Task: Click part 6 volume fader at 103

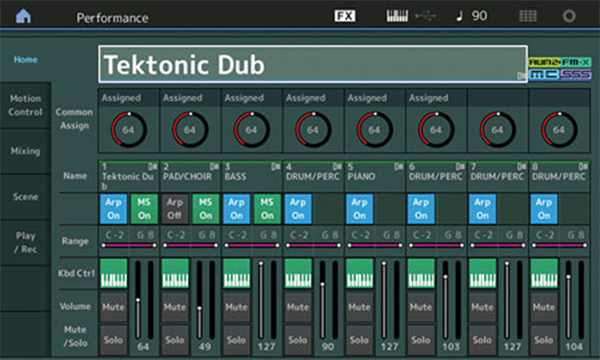Action: tap(445, 300)
